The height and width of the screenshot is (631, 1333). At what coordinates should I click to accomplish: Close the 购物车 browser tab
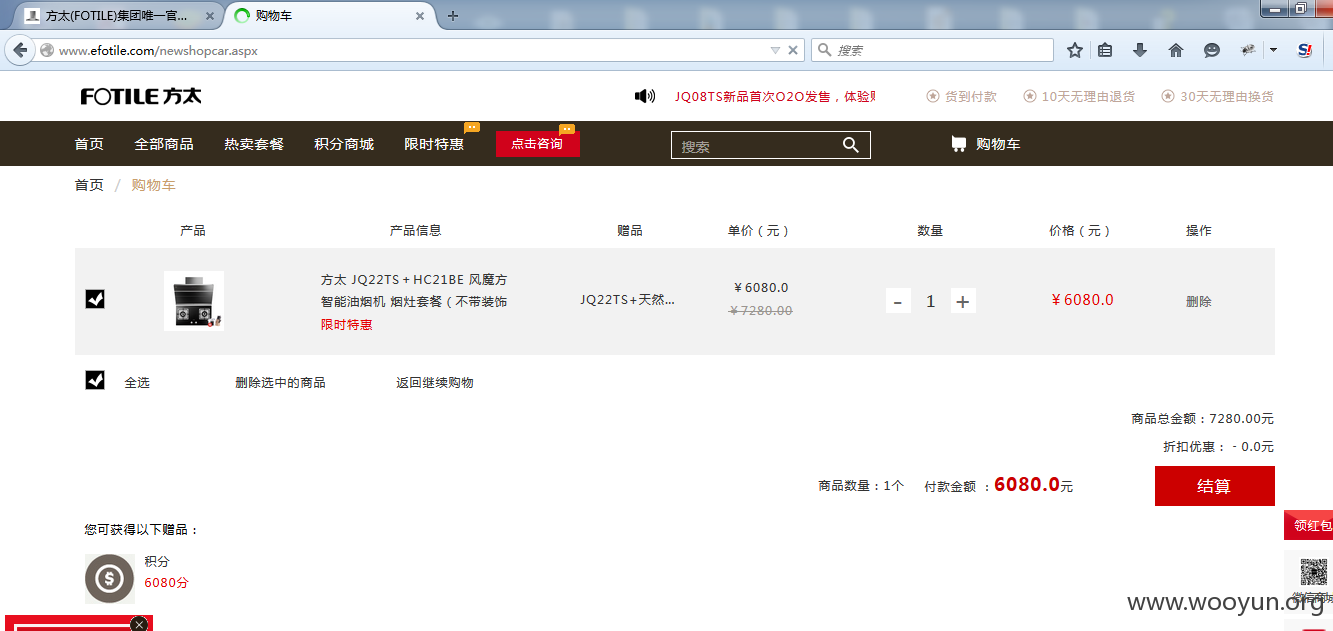coord(420,16)
